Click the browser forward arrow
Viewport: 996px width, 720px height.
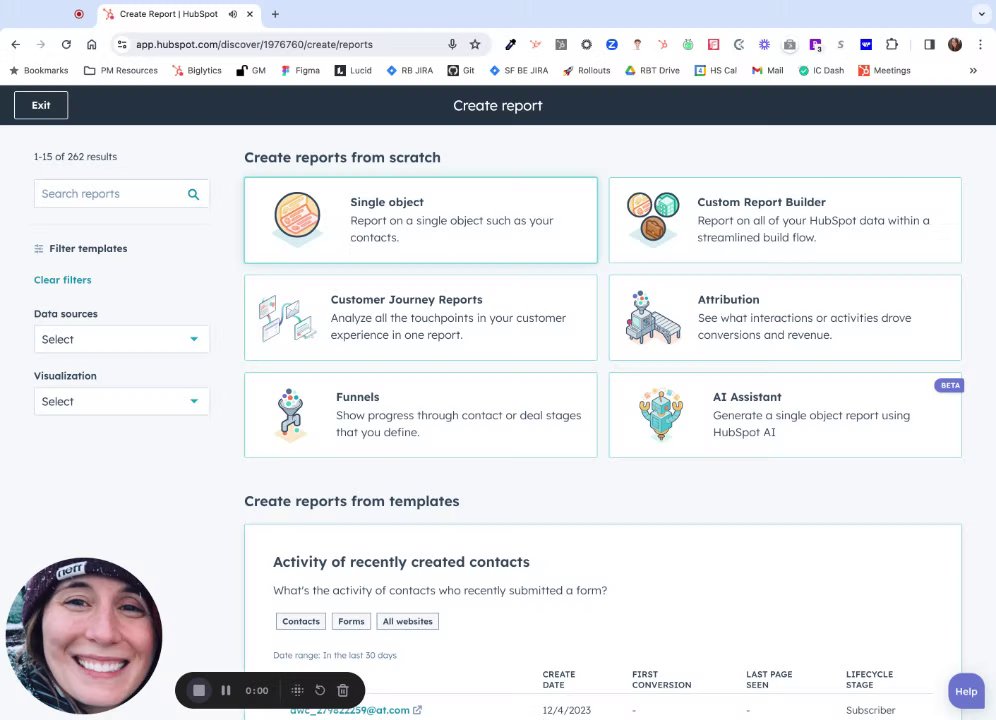pyautogui.click(x=41, y=44)
